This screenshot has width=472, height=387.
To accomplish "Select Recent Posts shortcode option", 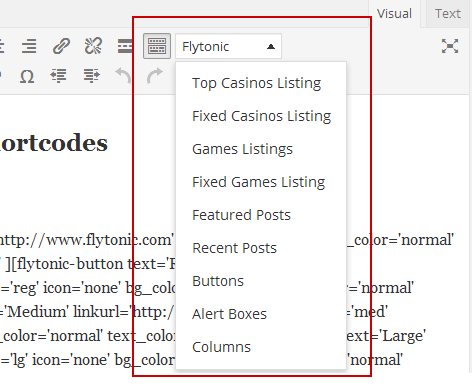I will coord(261,248).
